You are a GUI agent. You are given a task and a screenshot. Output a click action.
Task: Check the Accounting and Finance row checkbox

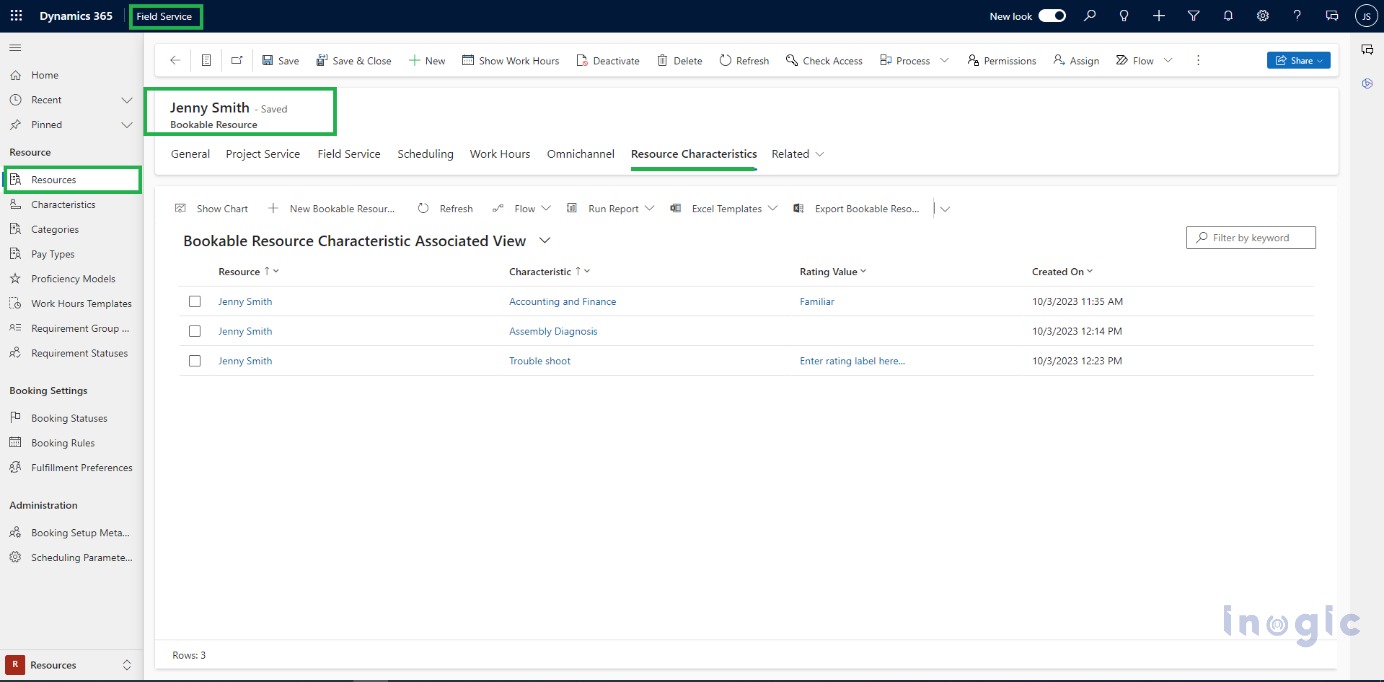point(194,301)
